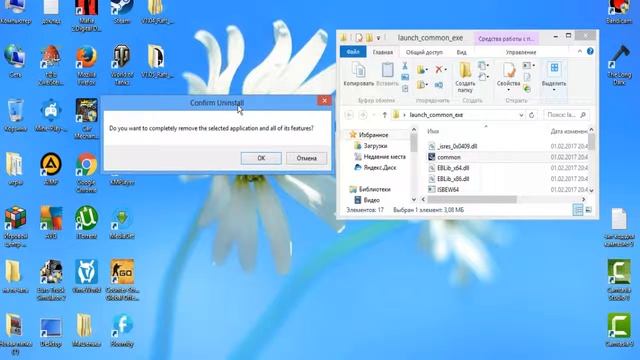Click the launch_common_exe address bar path
This screenshot has height=360, width=640.
click(x=436, y=115)
